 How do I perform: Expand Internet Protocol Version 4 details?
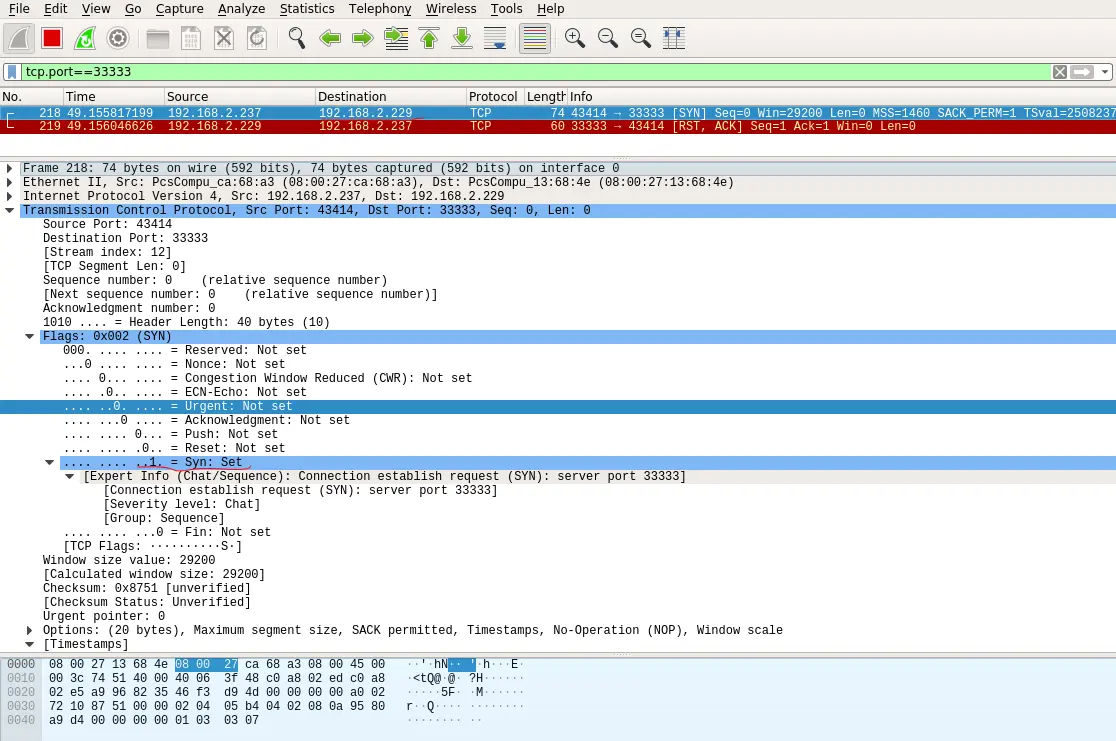coord(9,196)
